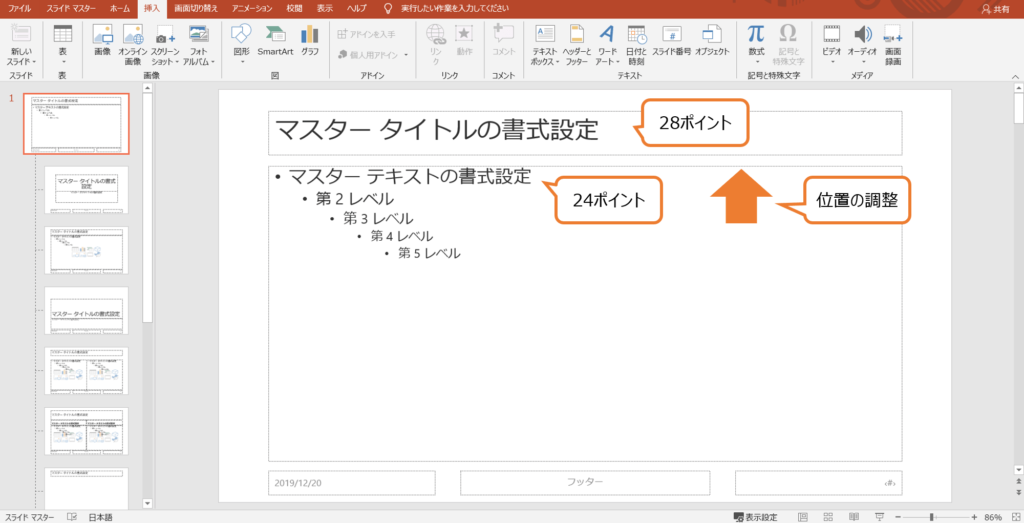Screen dimensions: 1024x523
Task: Click the フッター placeholder
Action: pyautogui.click(x=584, y=483)
